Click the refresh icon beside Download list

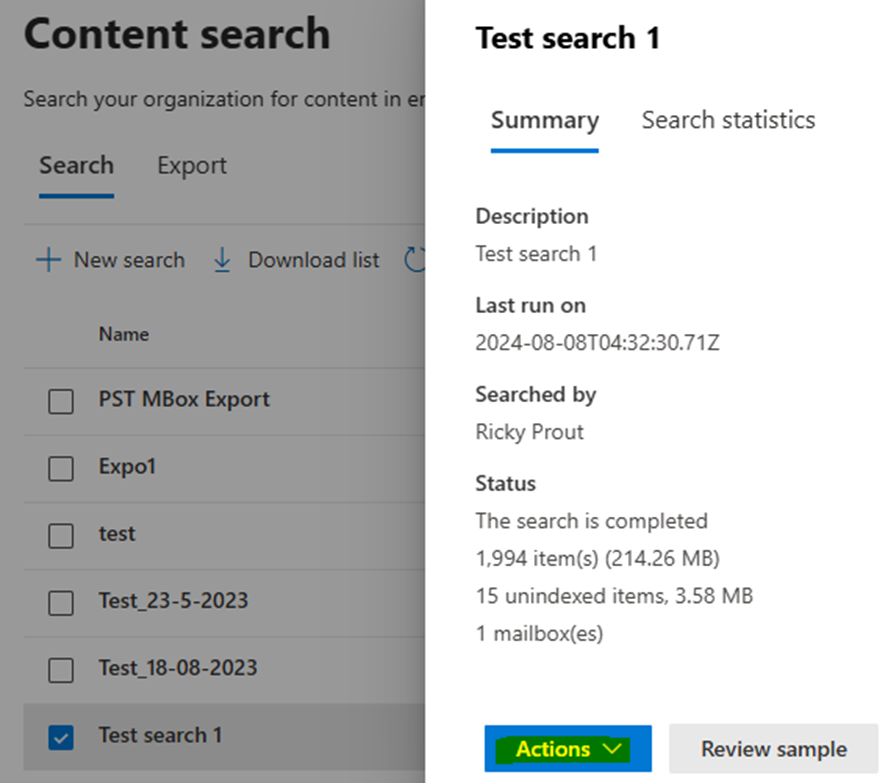[x=415, y=260]
